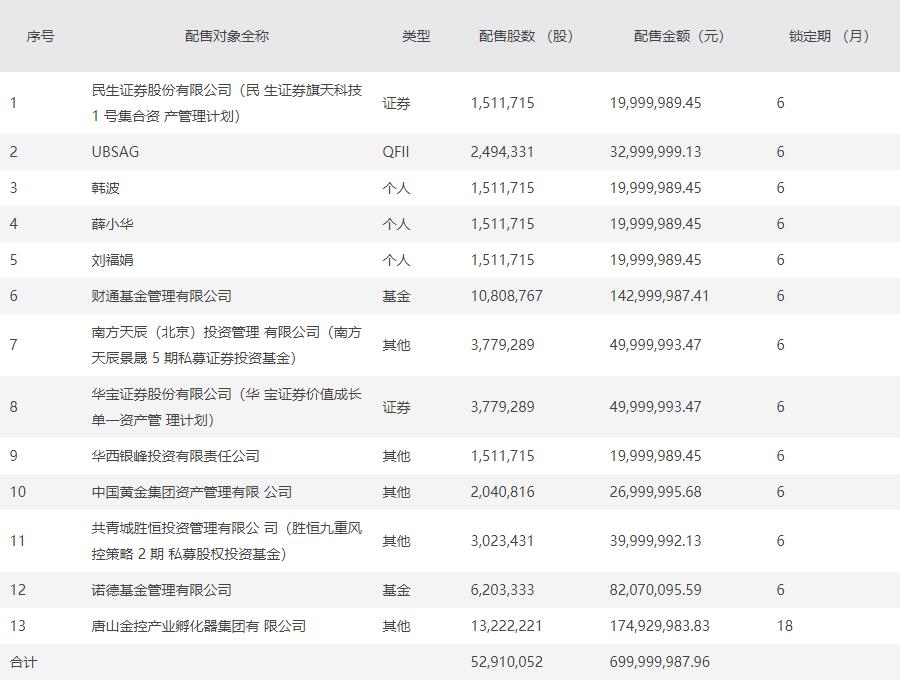Click 个人 type in 薛小华 row
The height and width of the screenshot is (682, 900).
pos(396,224)
